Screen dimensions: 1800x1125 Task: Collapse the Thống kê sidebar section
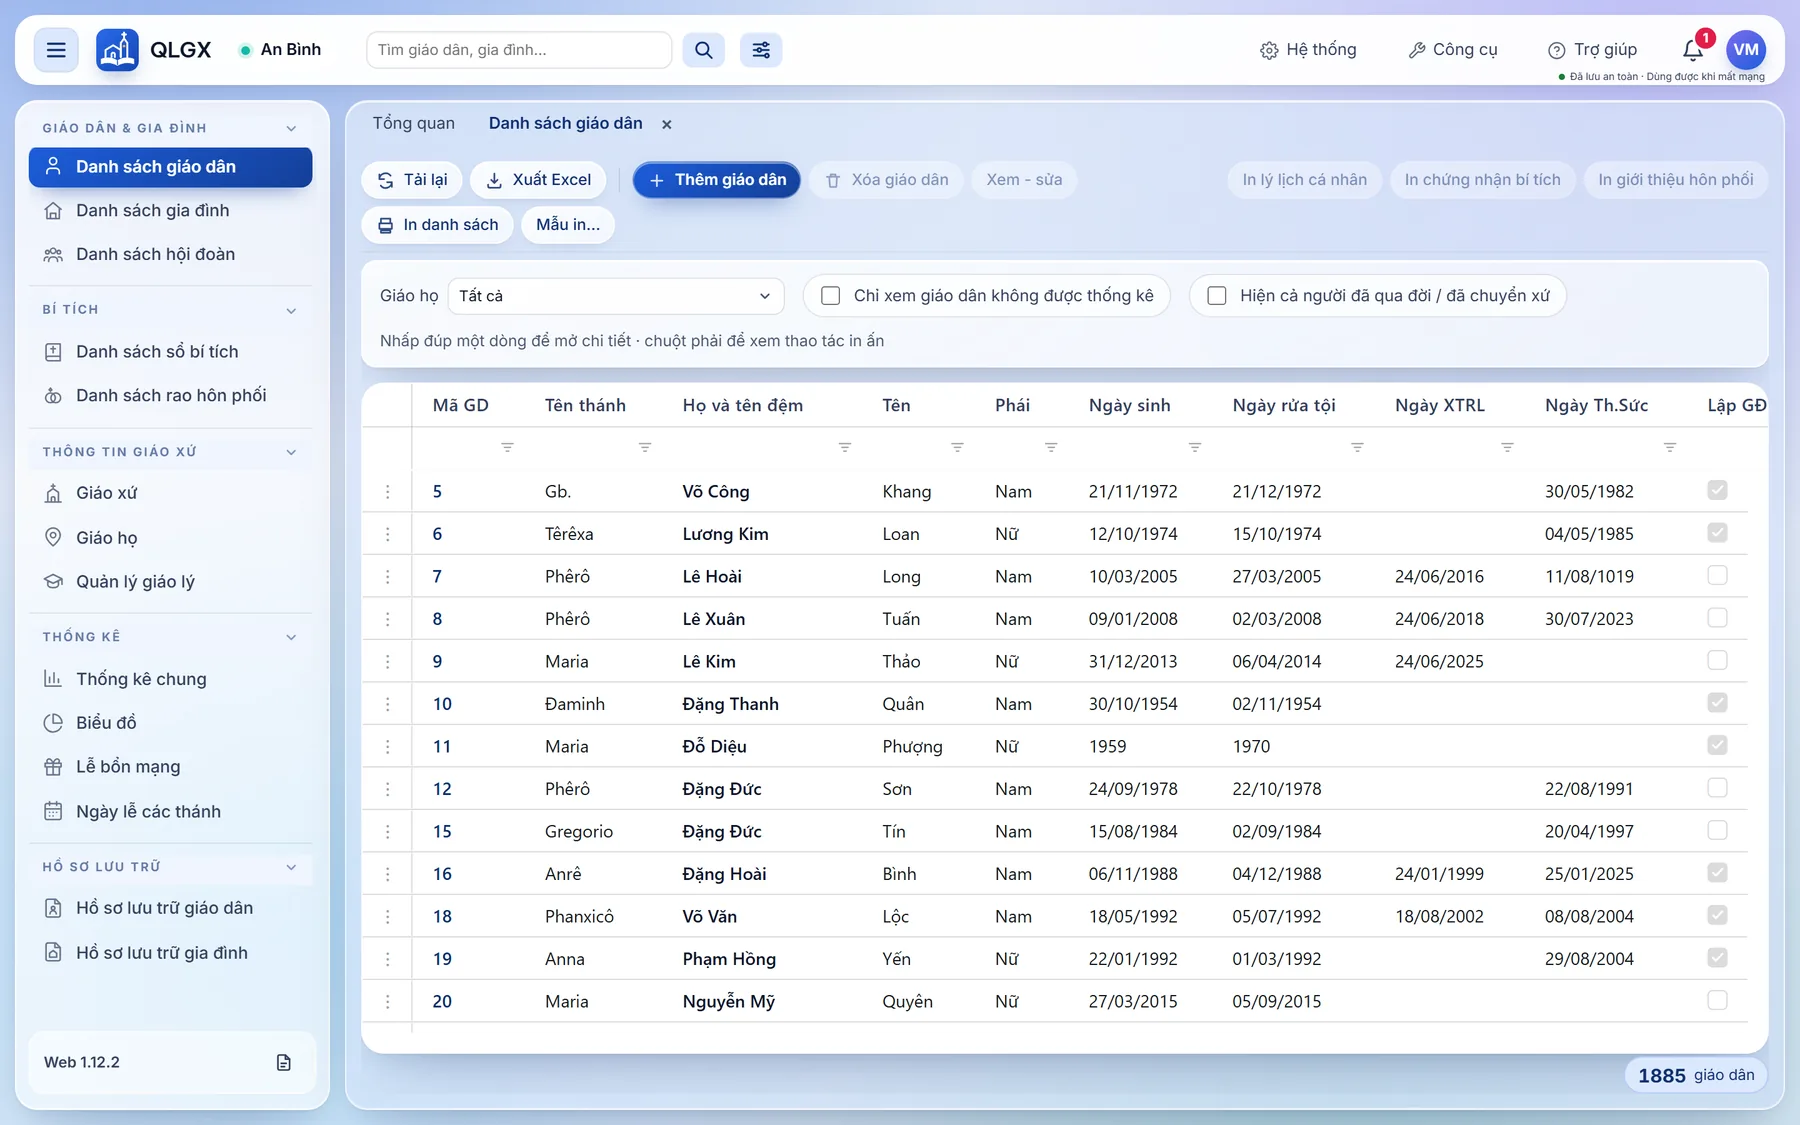(x=291, y=637)
